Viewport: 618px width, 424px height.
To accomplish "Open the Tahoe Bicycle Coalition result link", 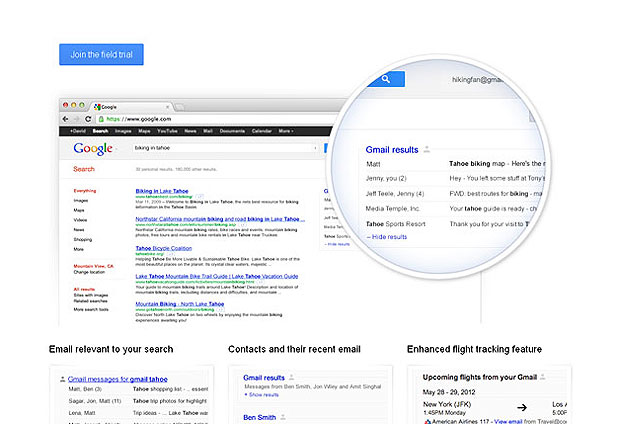I will click(x=163, y=247).
